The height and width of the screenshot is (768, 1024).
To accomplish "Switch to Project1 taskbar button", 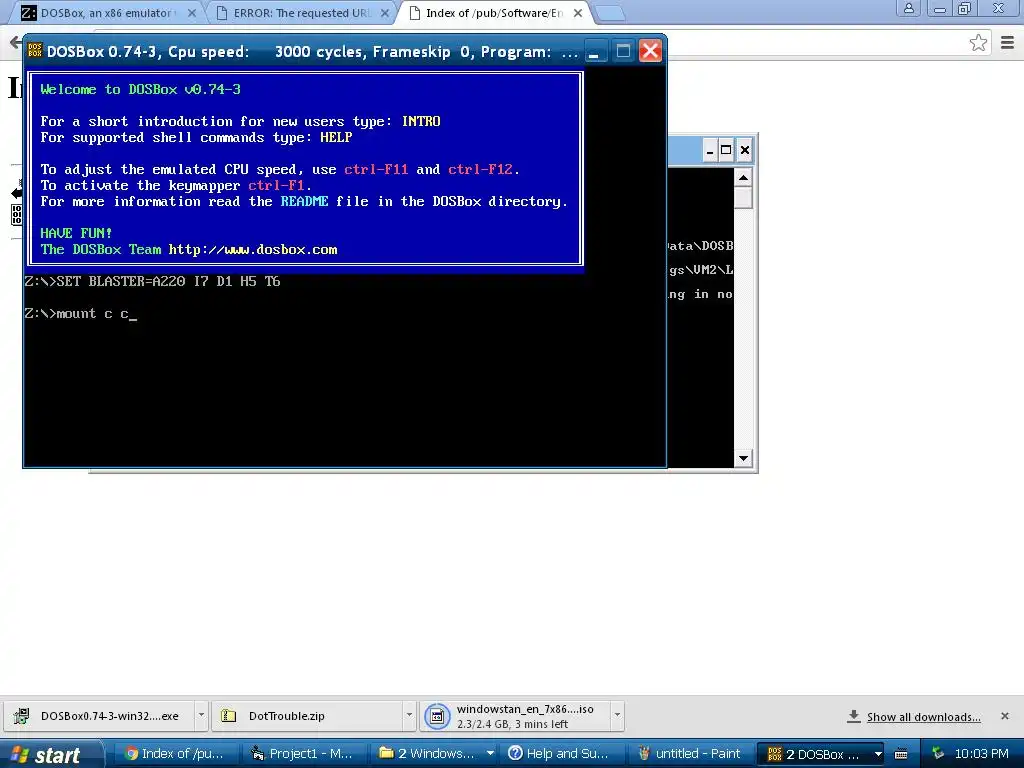I will 302,754.
